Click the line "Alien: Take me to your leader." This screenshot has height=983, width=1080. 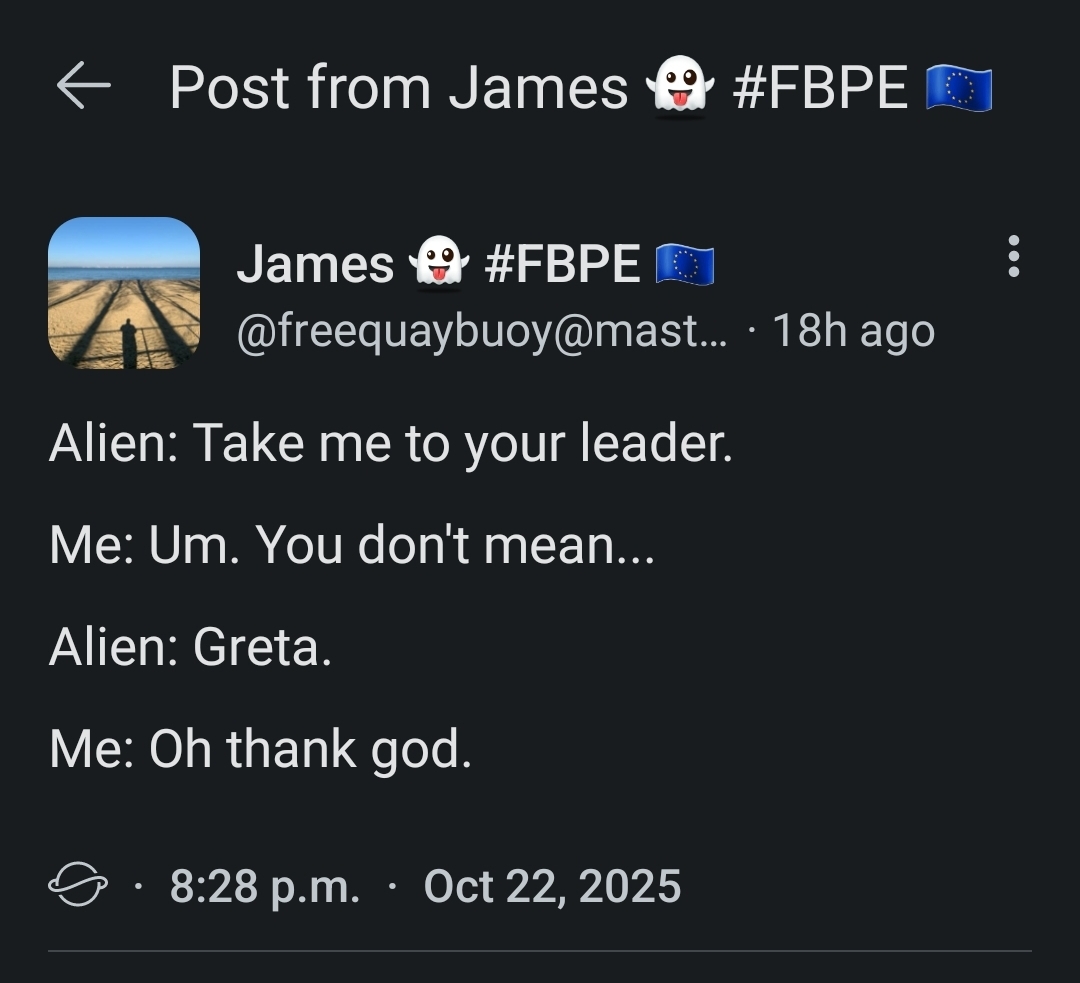coord(390,442)
